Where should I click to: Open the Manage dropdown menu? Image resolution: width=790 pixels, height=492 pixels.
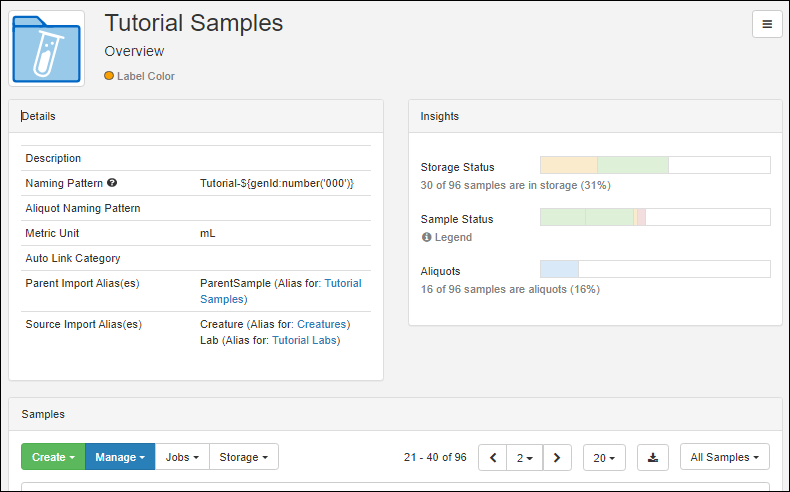click(120, 457)
